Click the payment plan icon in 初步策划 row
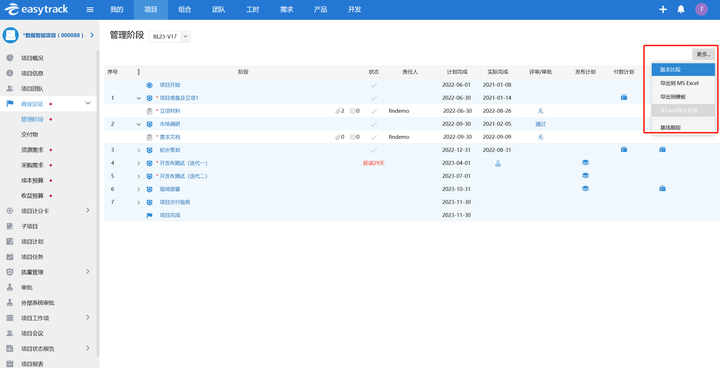The height and width of the screenshot is (368, 720). pos(624,149)
